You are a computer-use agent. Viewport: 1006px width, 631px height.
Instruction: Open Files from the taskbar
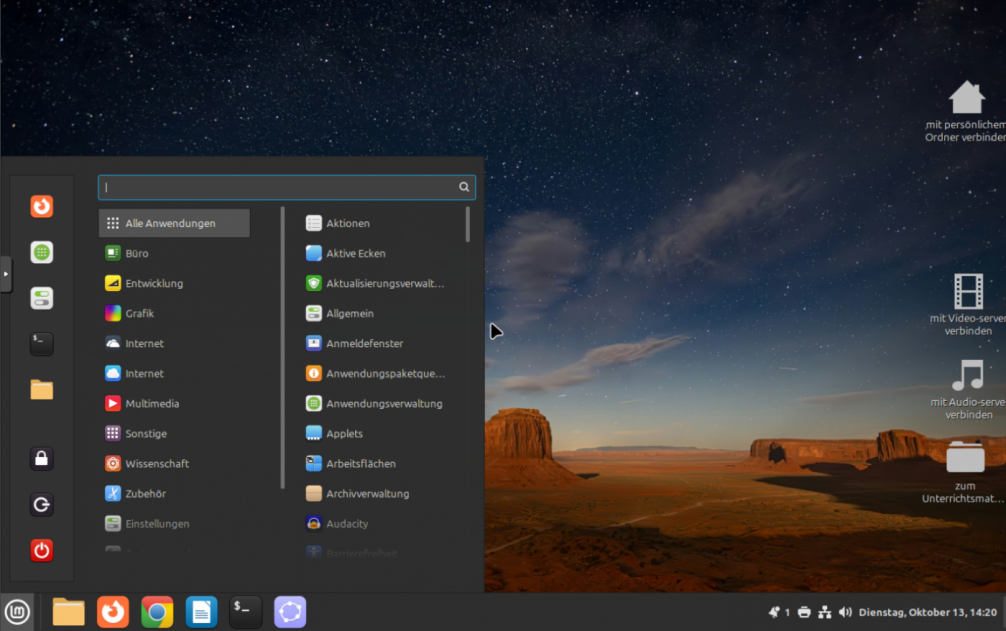[x=69, y=612]
